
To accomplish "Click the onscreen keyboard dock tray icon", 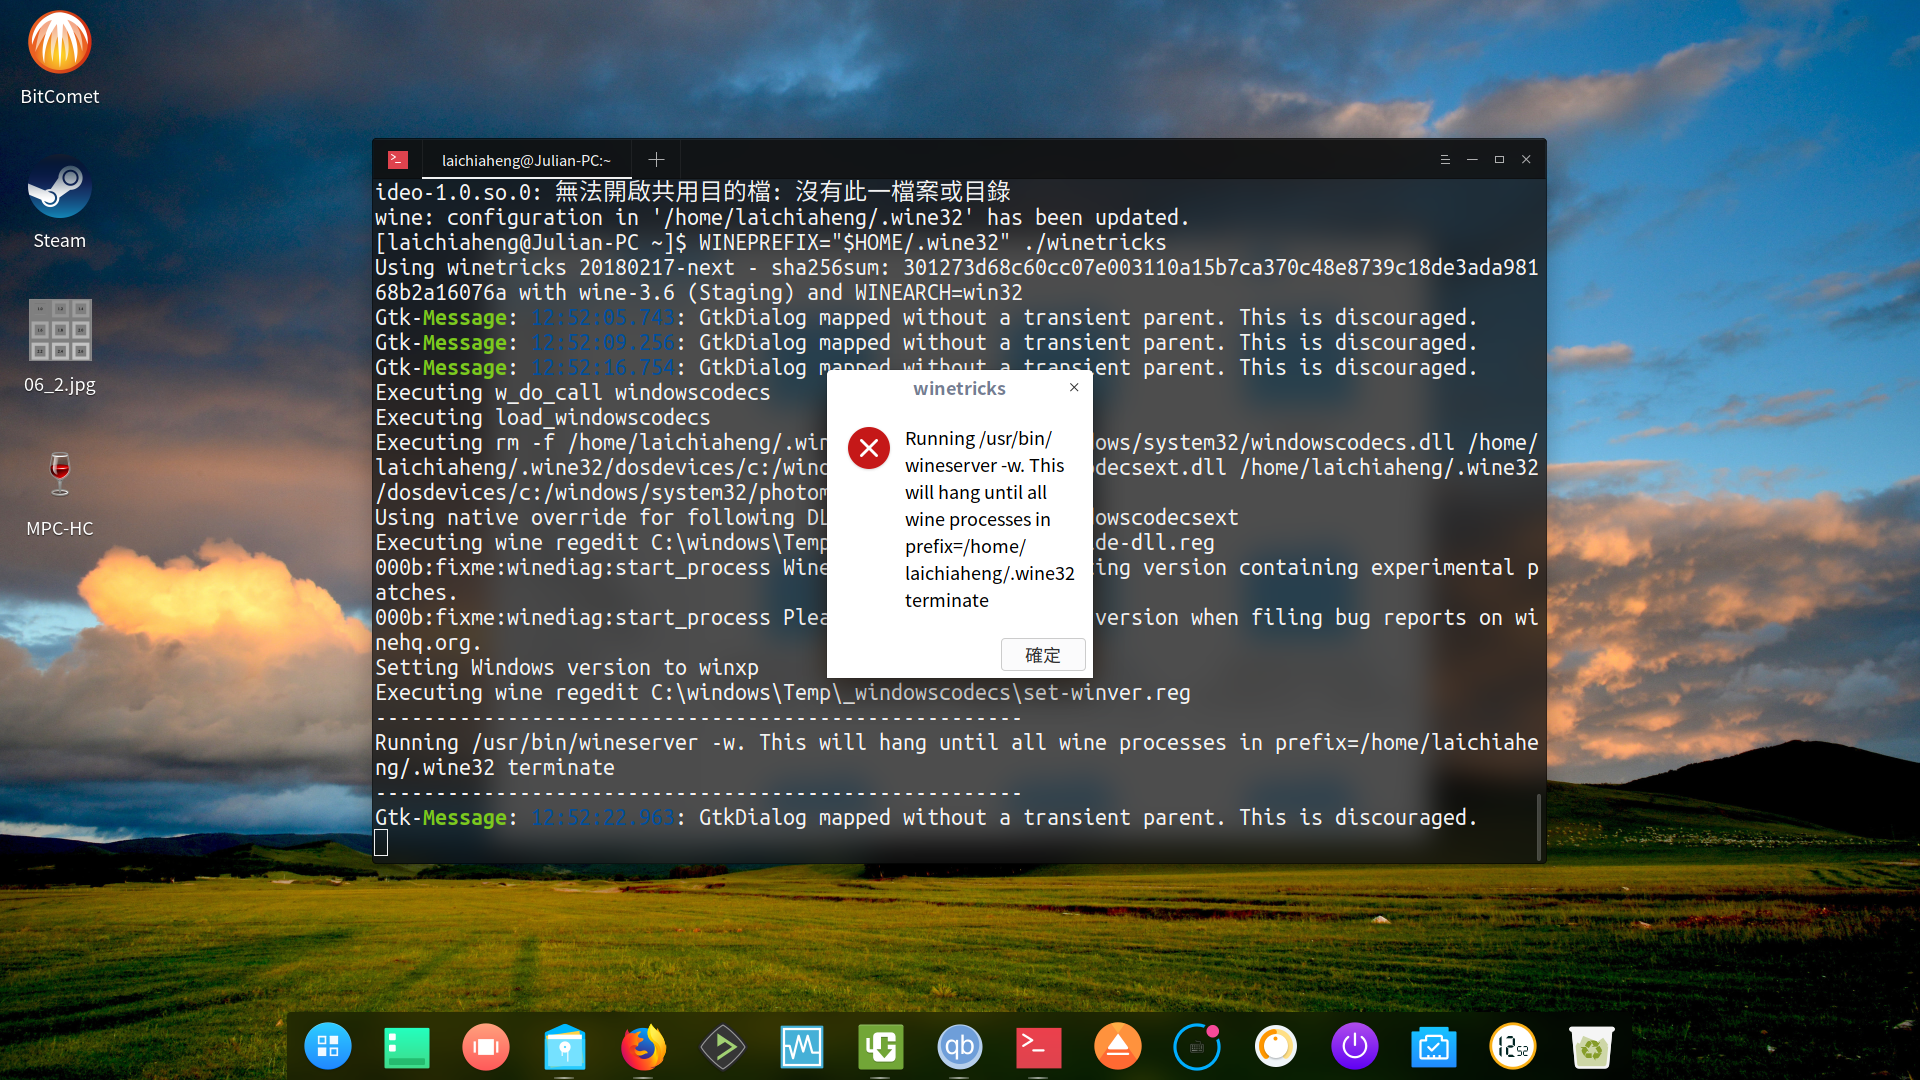I will [1197, 1047].
